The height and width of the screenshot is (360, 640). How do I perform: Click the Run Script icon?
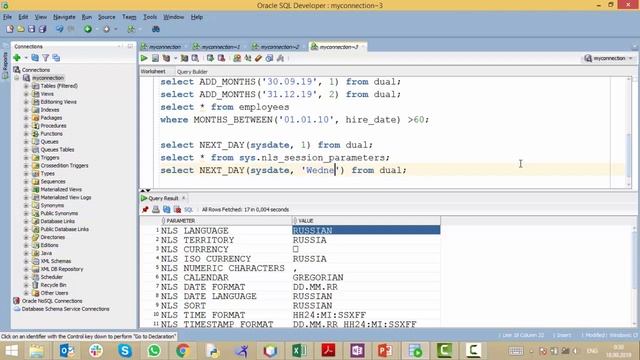[155, 58]
